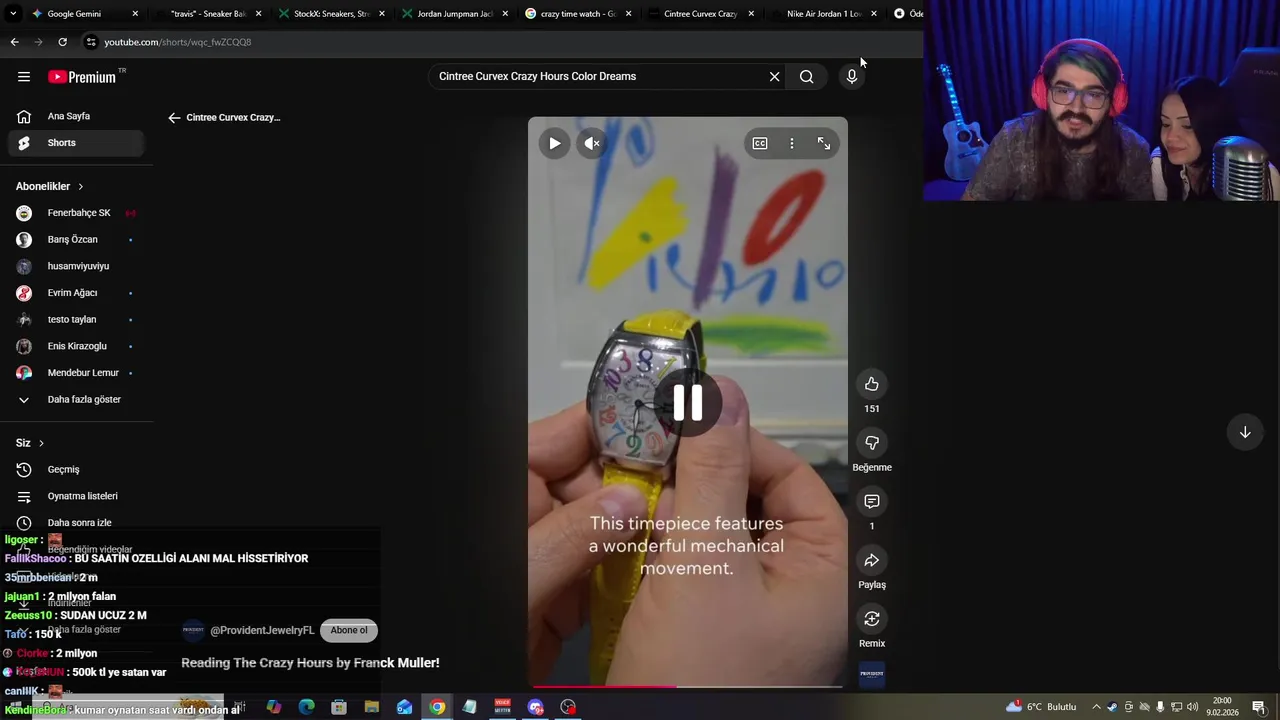Open the @ProvidentJewelryFL channel link

[262, 630]
